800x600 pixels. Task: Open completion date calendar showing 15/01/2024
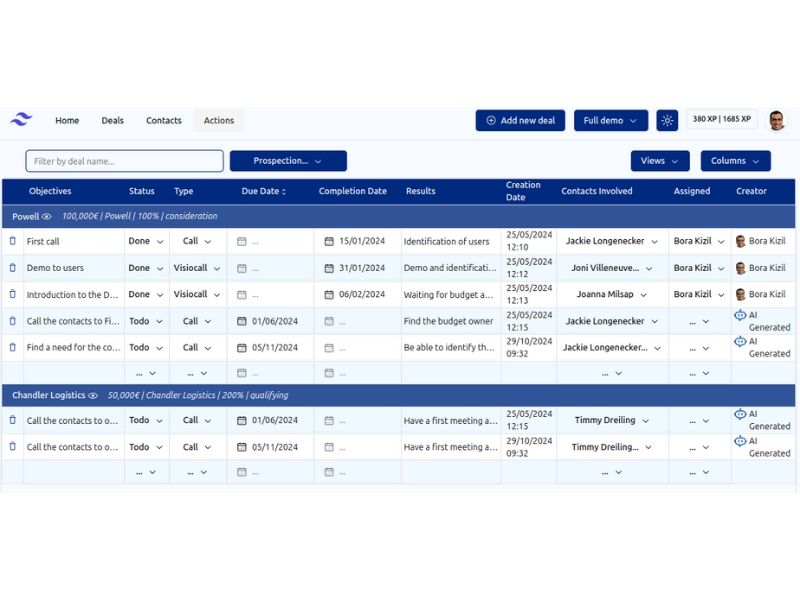[x=329, y=241]
